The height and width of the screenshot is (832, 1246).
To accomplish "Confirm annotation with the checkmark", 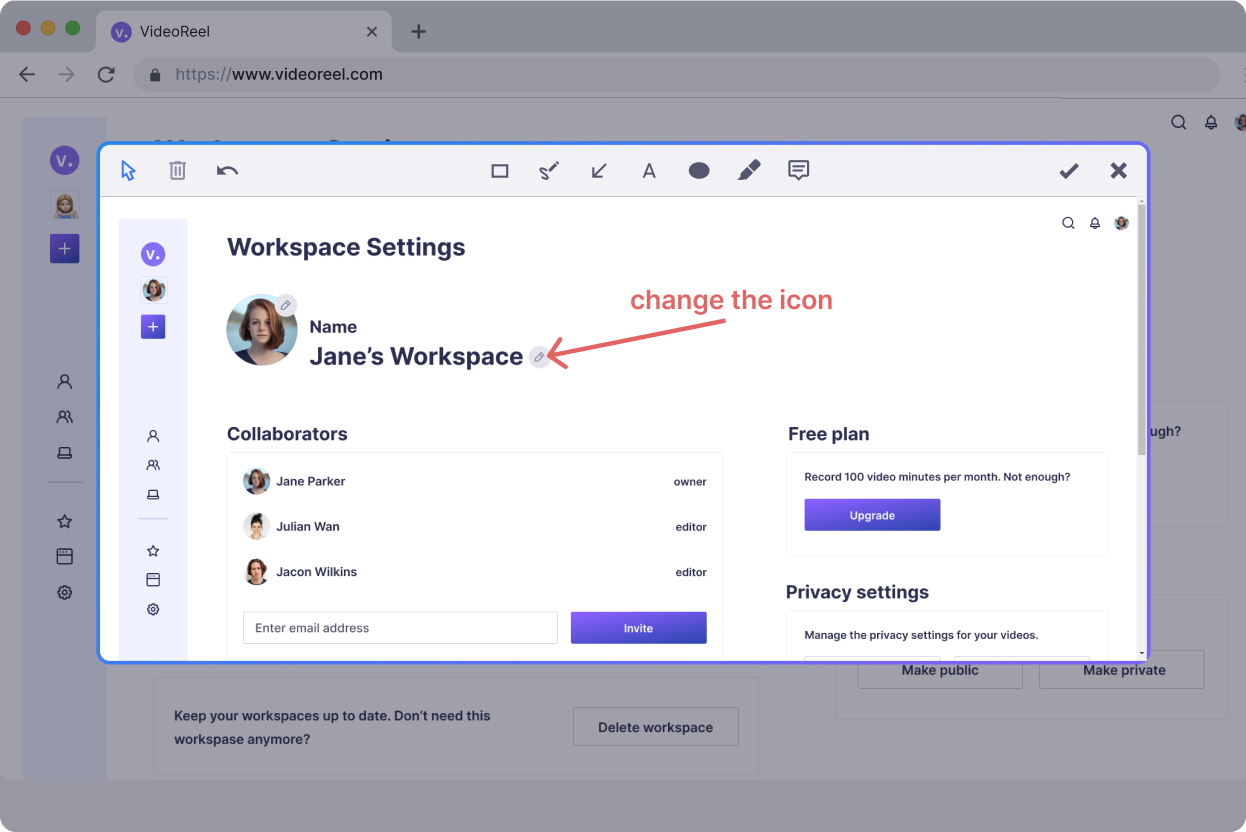I will point(1069,171).
